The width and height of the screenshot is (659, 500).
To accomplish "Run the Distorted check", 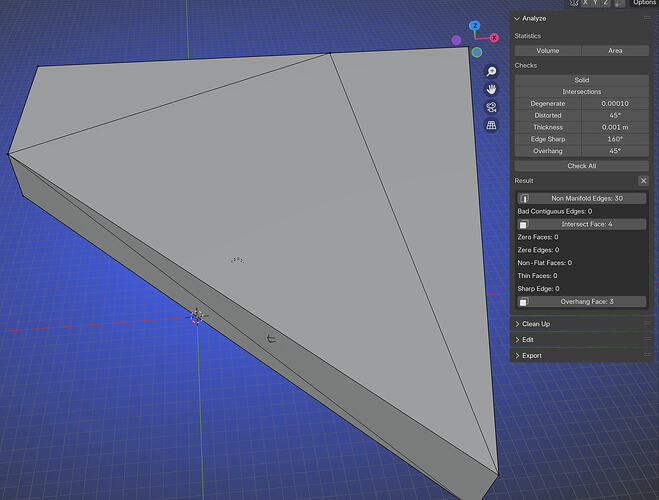I will pyautogui.click(x=548, y=115).
